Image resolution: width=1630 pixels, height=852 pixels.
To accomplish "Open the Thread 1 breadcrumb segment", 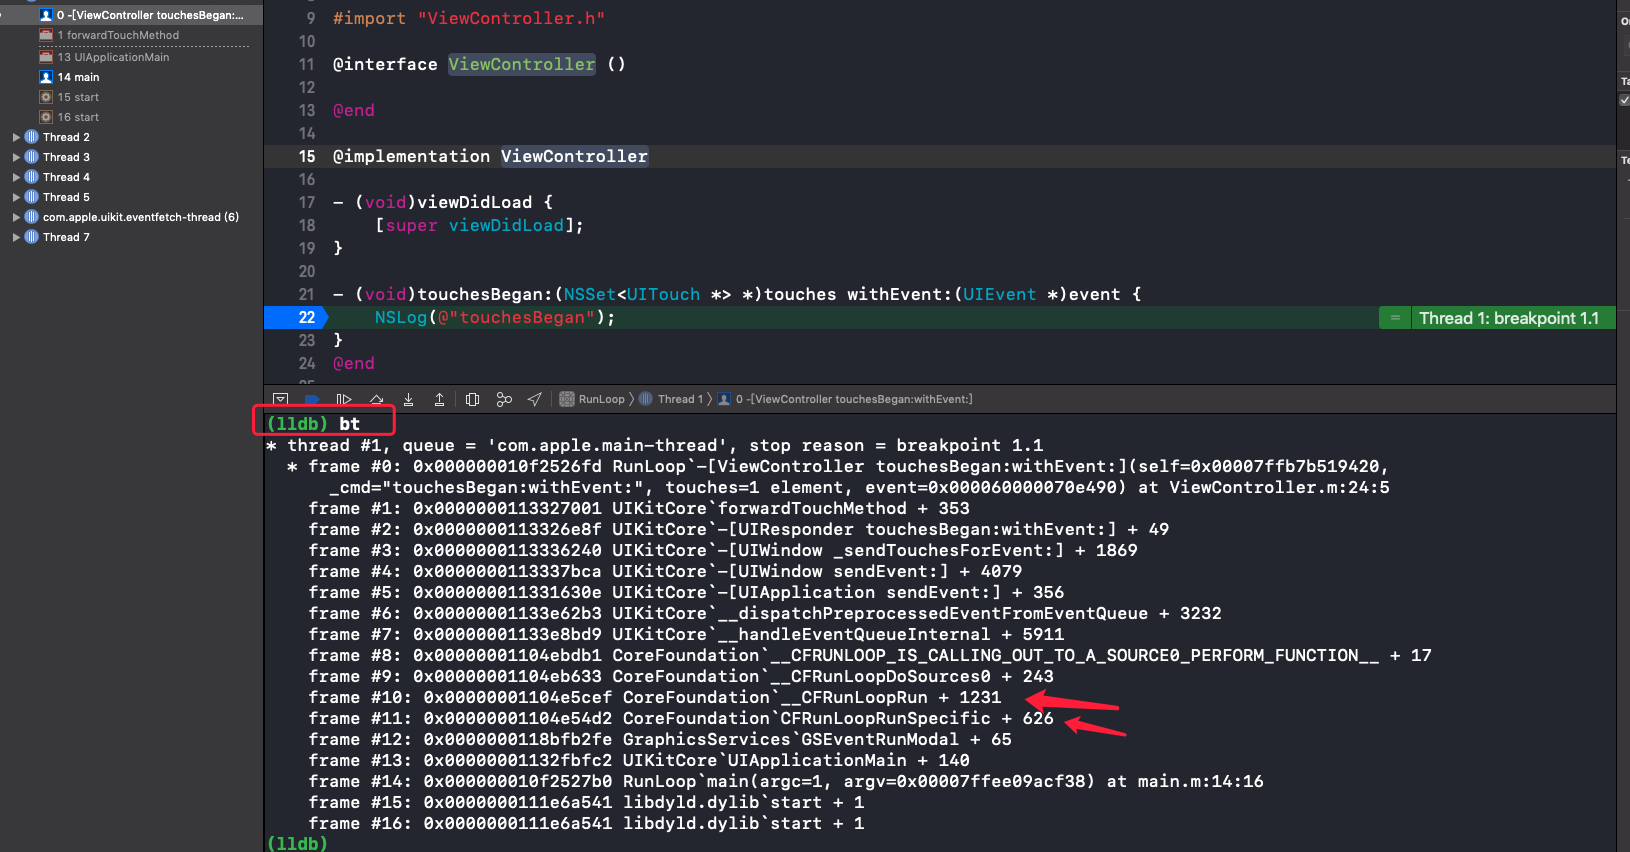I will pyautogui.click(x=671, y=399).
